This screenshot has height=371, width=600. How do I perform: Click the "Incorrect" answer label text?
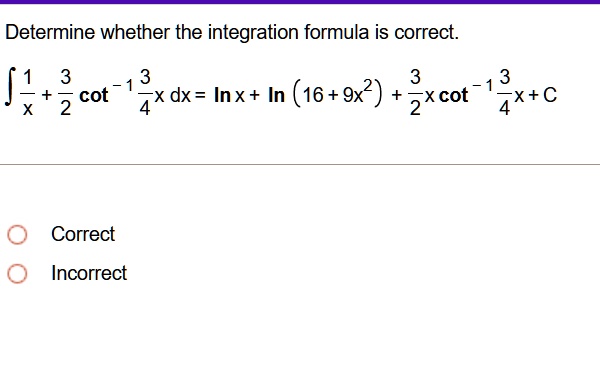[89, 273]
